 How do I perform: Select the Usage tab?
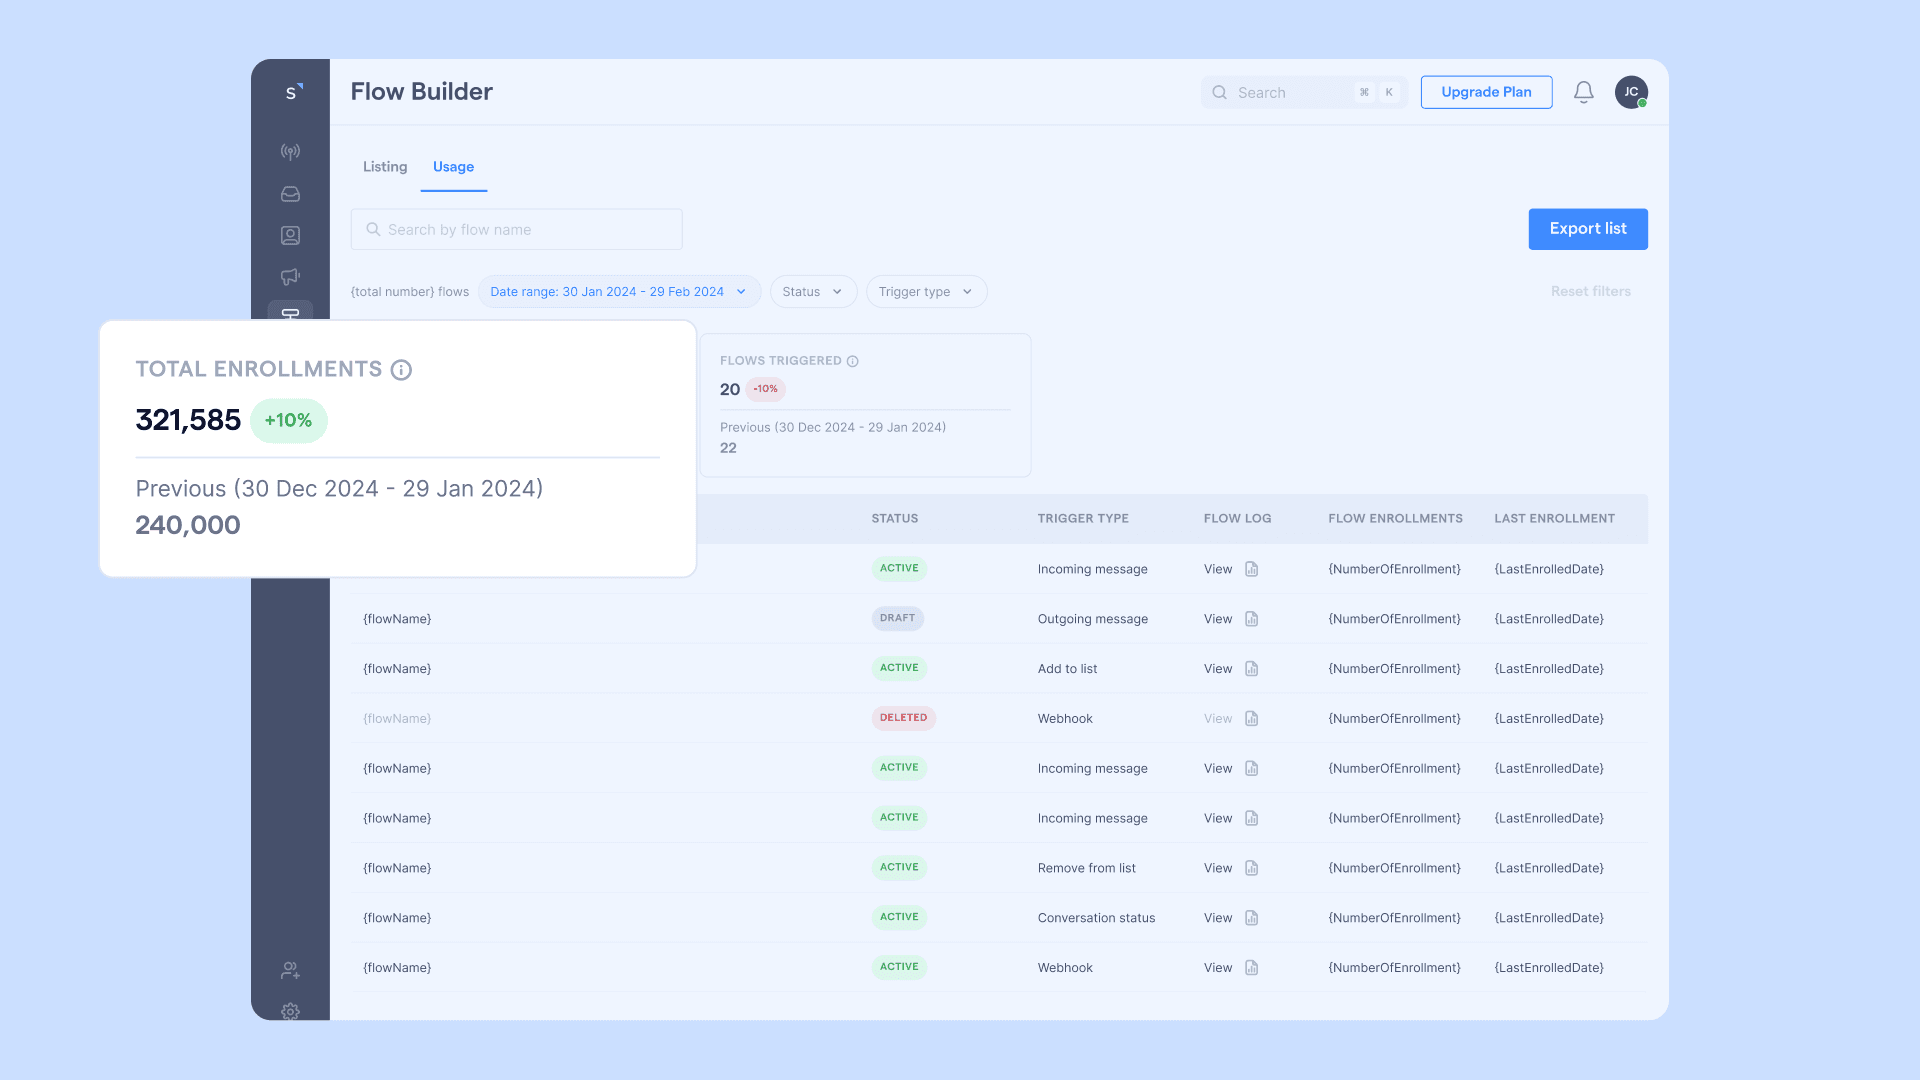[x=454, y=166]
